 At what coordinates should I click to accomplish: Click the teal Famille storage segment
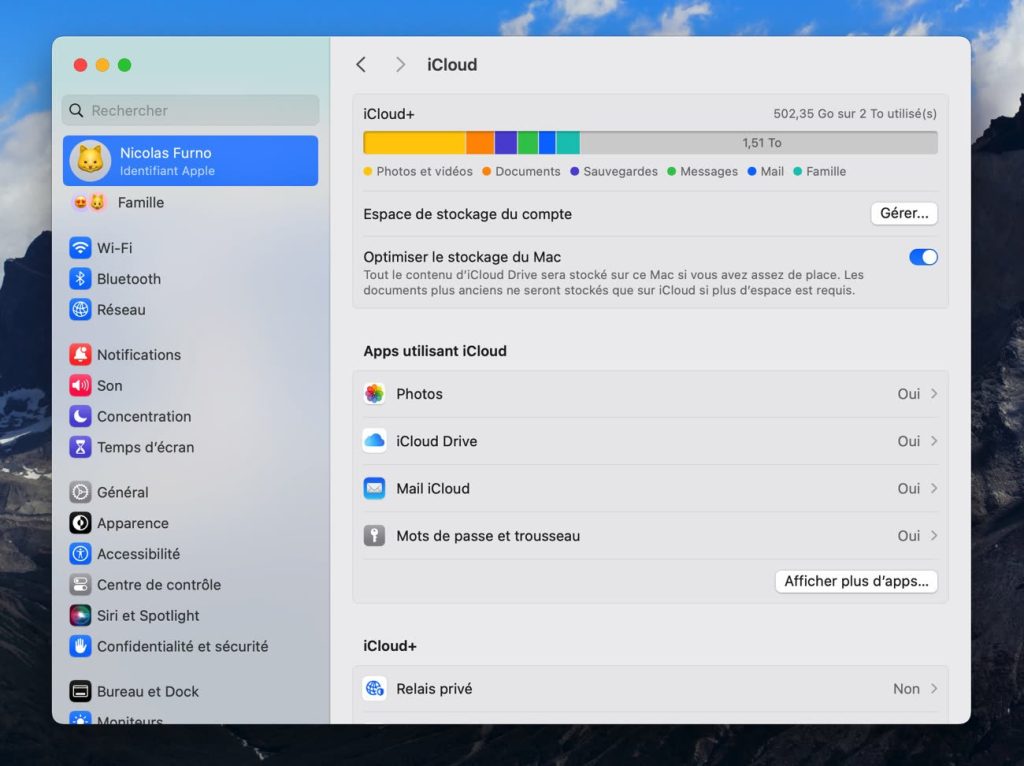click(568, 142)
